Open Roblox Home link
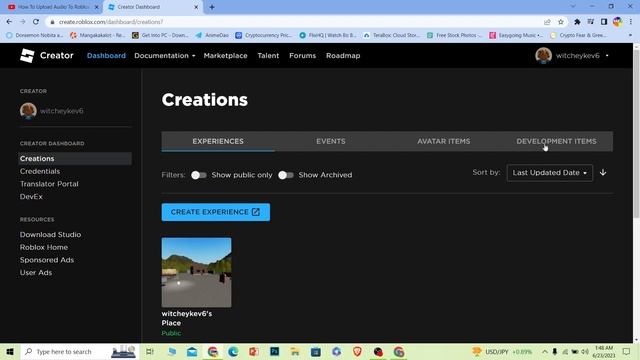Image resolution: width=640 pixels, height=360 pixels. pos(44,247)
